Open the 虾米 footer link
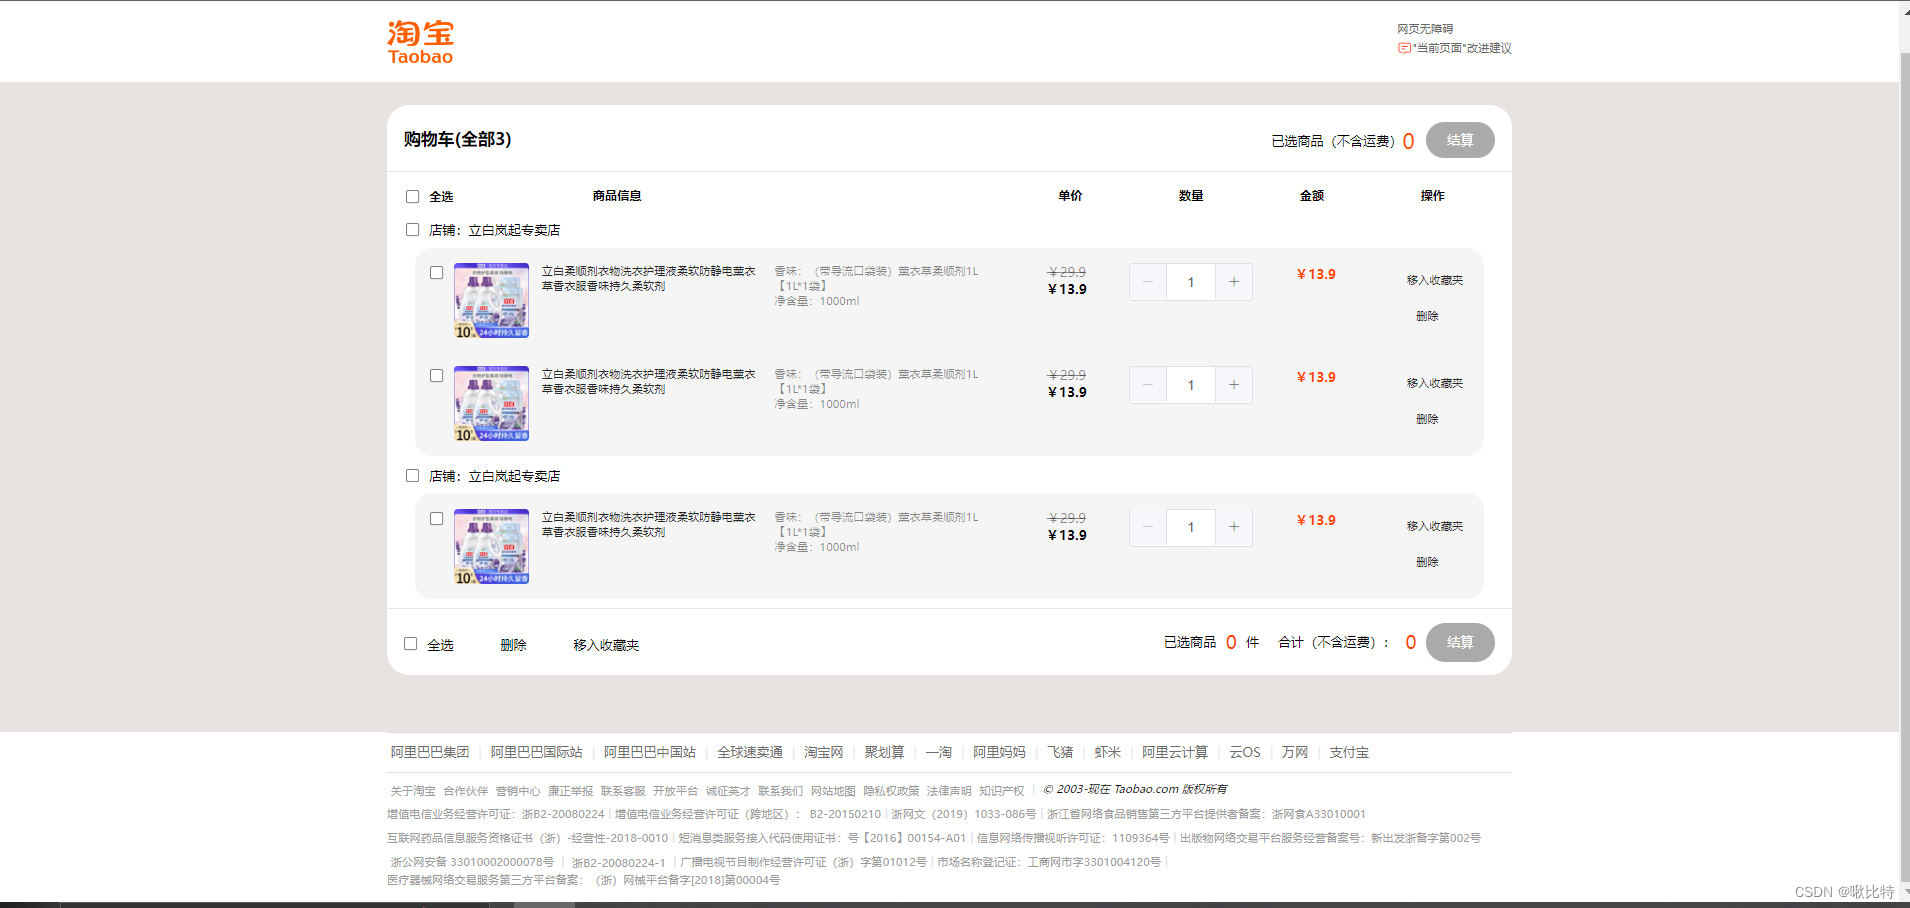The image size is (1910, 908). click(1108, 752)
